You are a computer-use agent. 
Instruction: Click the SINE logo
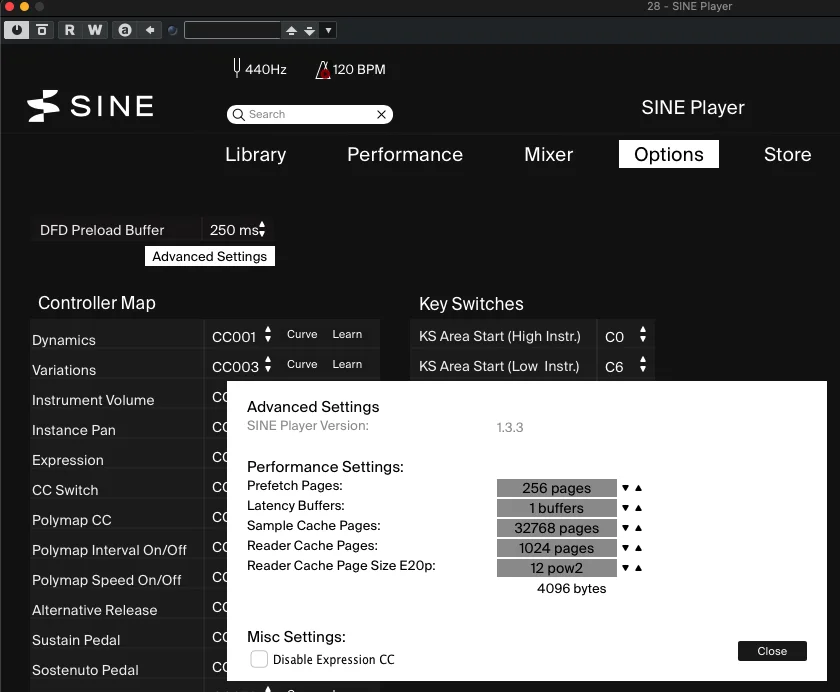click(x=91, y=106)
